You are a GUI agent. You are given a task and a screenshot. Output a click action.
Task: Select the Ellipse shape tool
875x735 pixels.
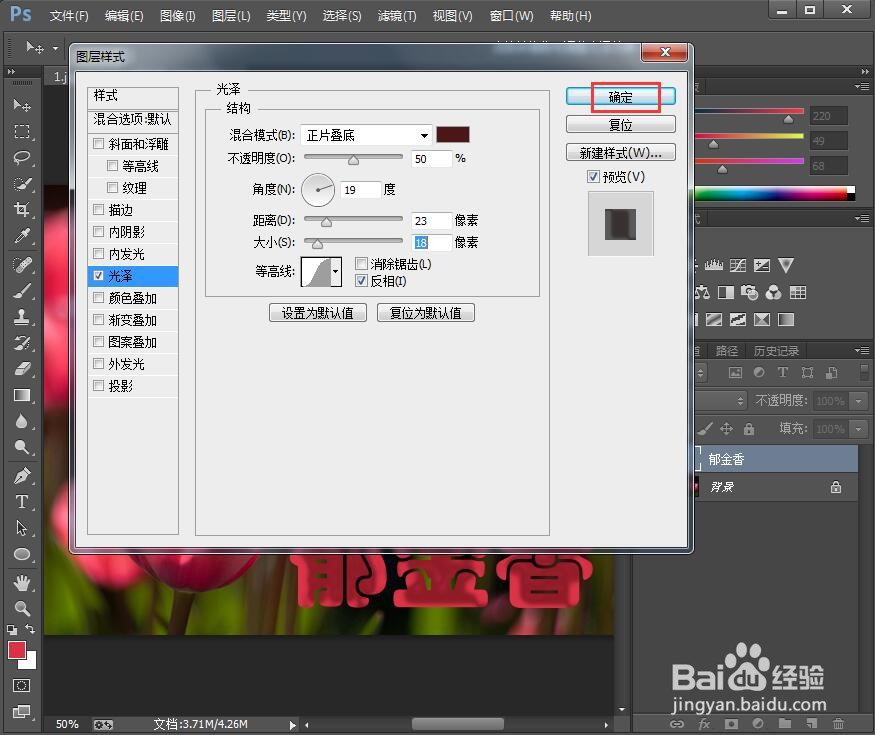22,554
